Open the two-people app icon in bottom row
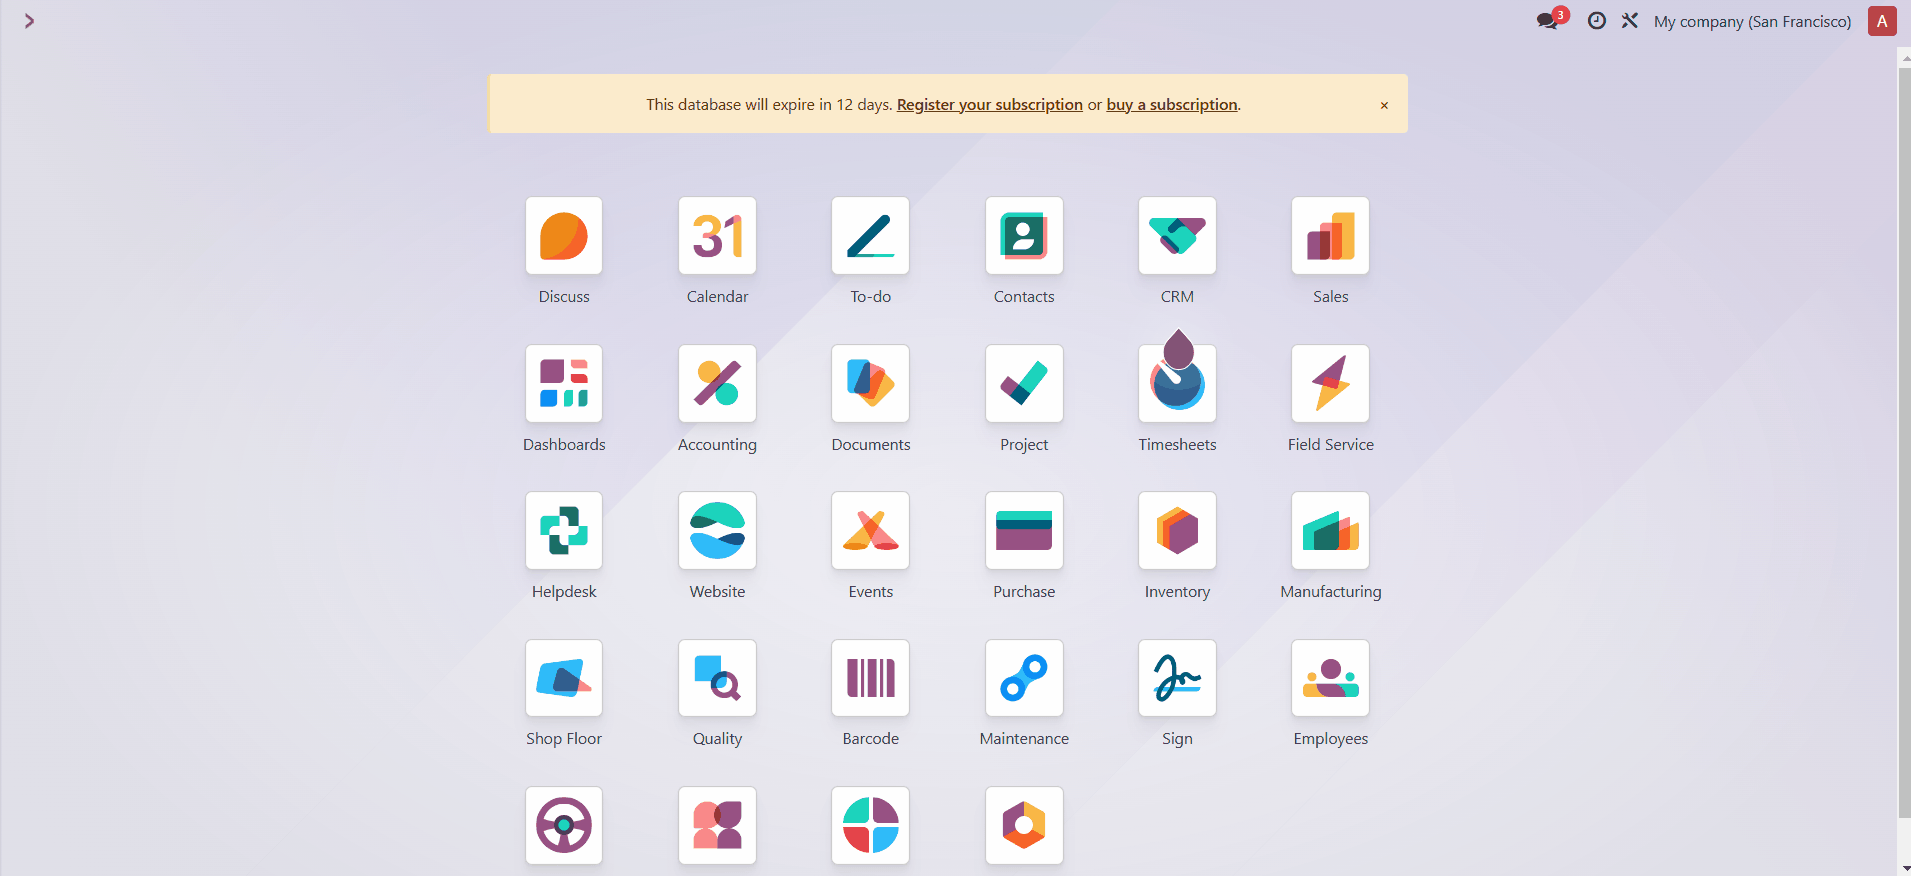This screenshot has width=1911, height=876. pos(717,826)
